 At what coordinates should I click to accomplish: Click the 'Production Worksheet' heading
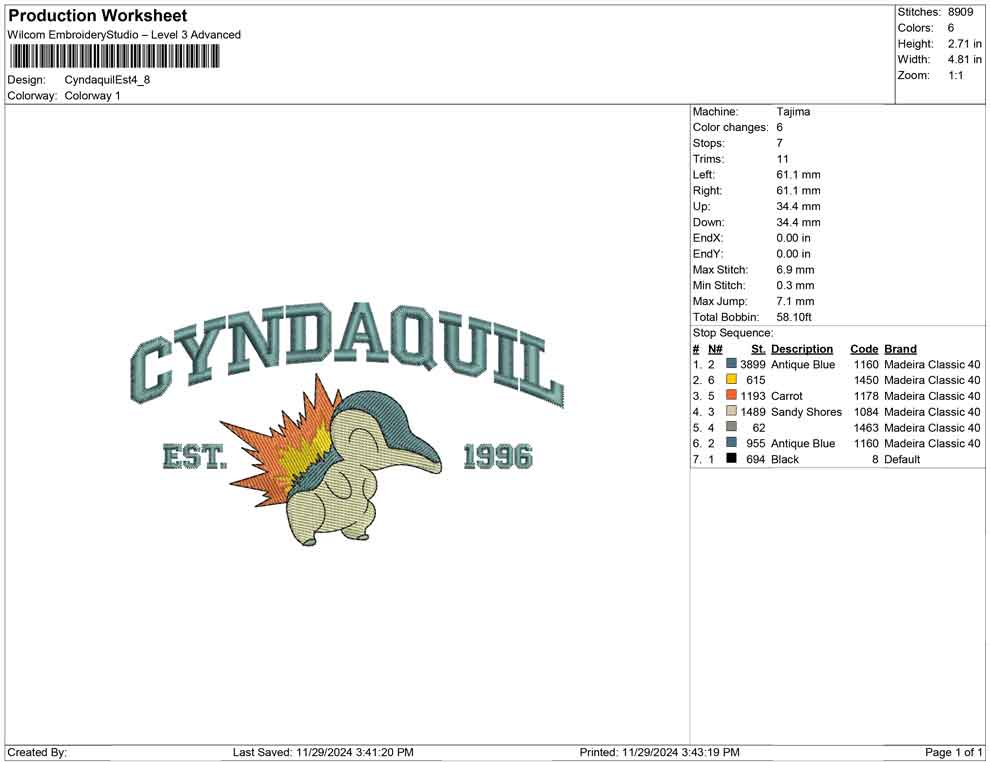(x=98, y=16)
